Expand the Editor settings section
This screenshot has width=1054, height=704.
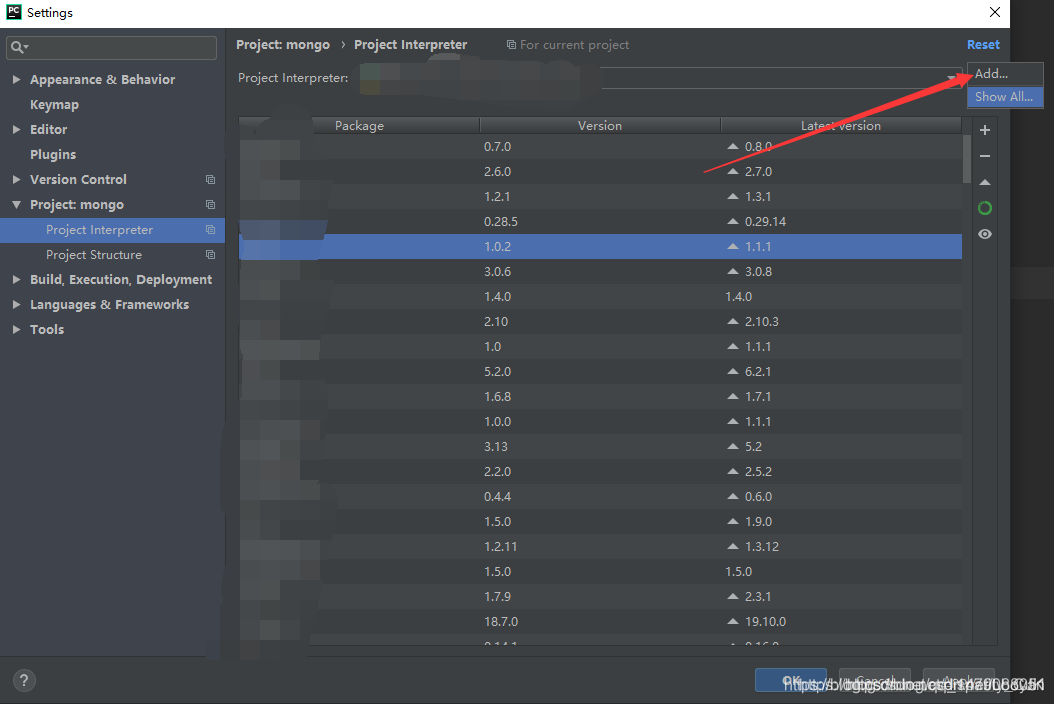tap(16, 129)
